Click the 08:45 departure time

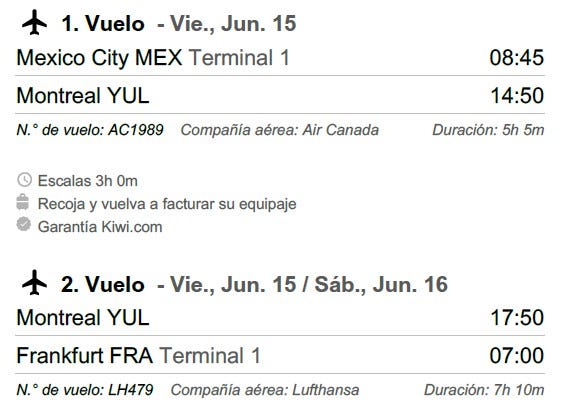coord(517,57)
